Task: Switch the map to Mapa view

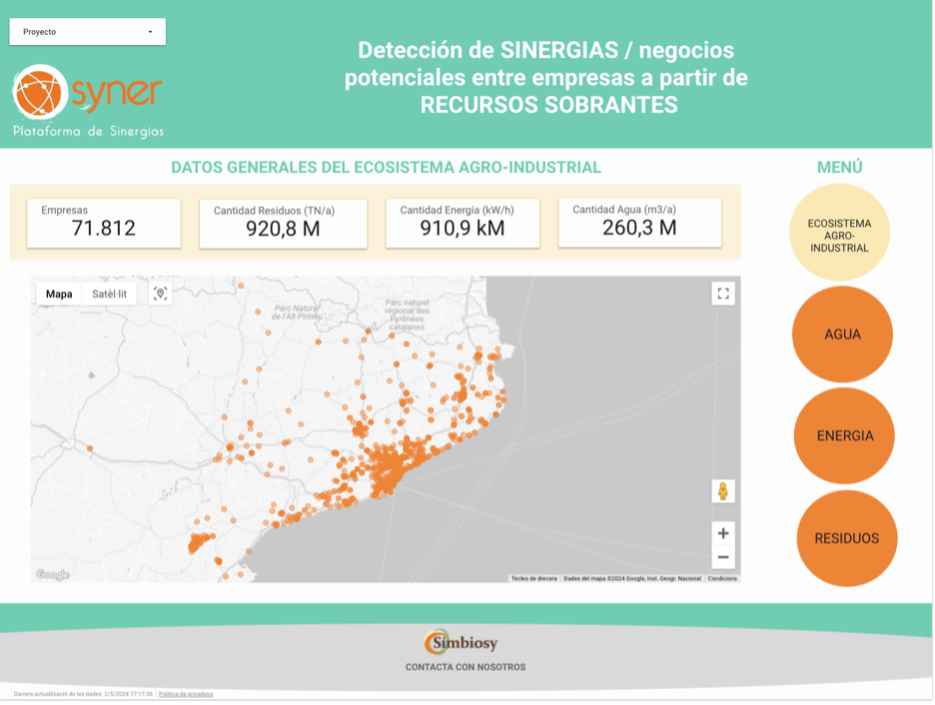Action: point(59,293)
